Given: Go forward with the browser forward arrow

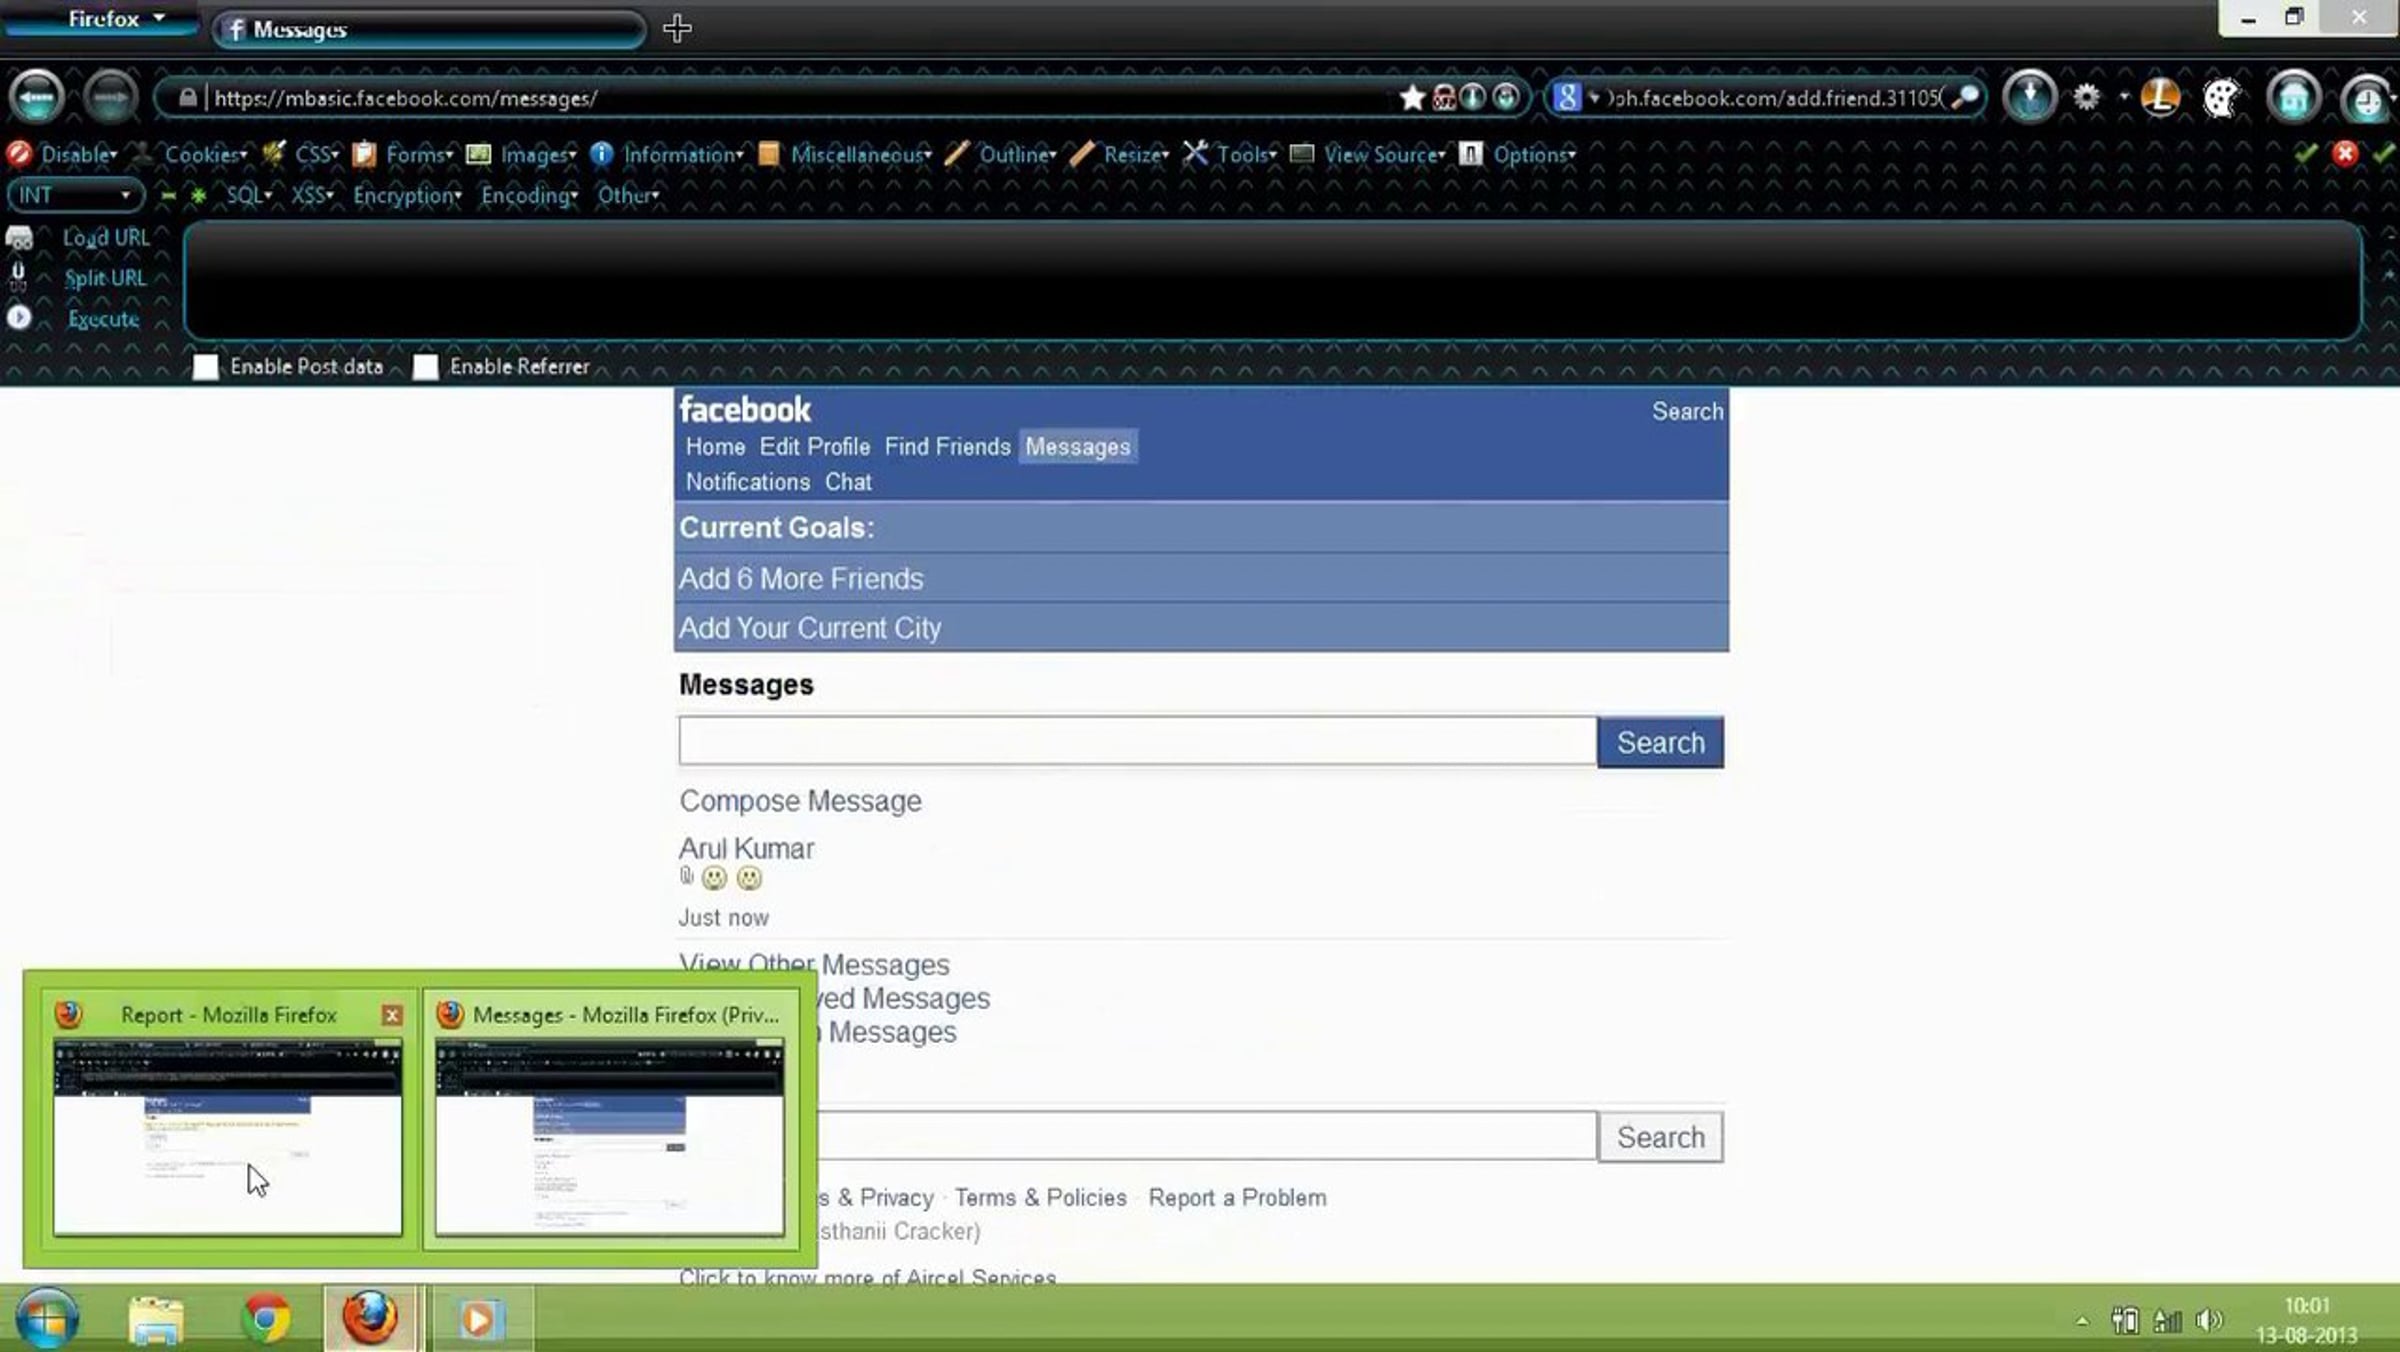Looking at the screenshot, I should pyautogui.click(x=110, y=98).
